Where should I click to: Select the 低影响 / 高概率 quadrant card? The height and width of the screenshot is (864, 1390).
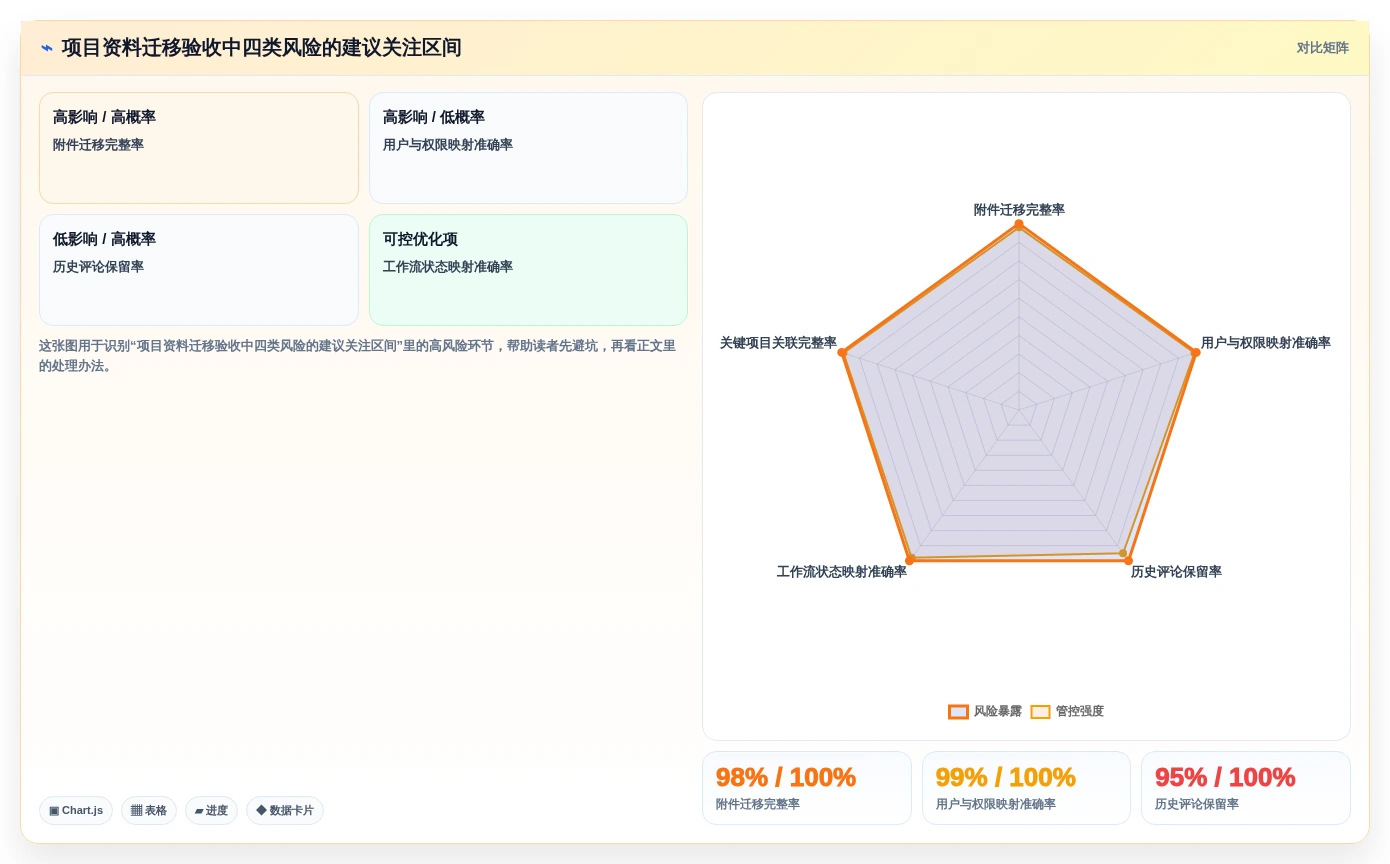pos(199,270)
